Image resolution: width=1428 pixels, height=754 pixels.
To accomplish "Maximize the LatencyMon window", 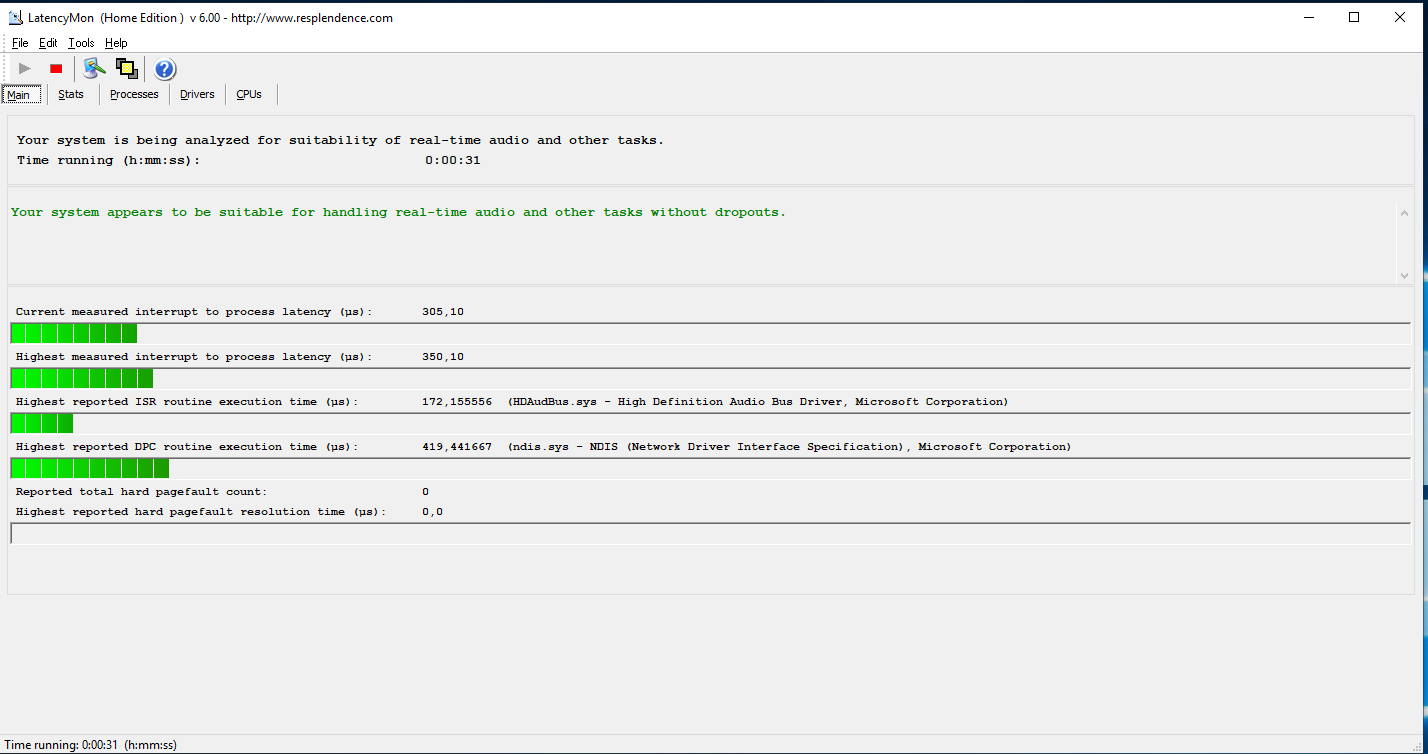I will (x=1354, y=17).
